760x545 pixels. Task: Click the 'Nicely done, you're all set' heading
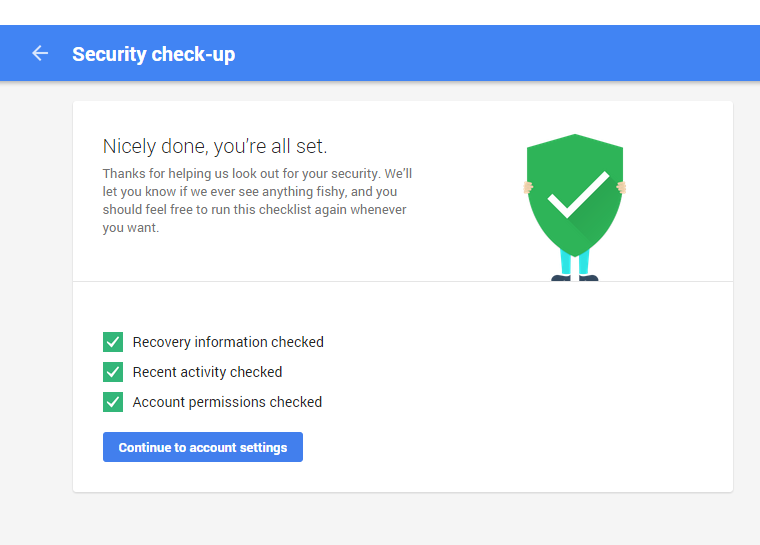click(x=215, y=146)
